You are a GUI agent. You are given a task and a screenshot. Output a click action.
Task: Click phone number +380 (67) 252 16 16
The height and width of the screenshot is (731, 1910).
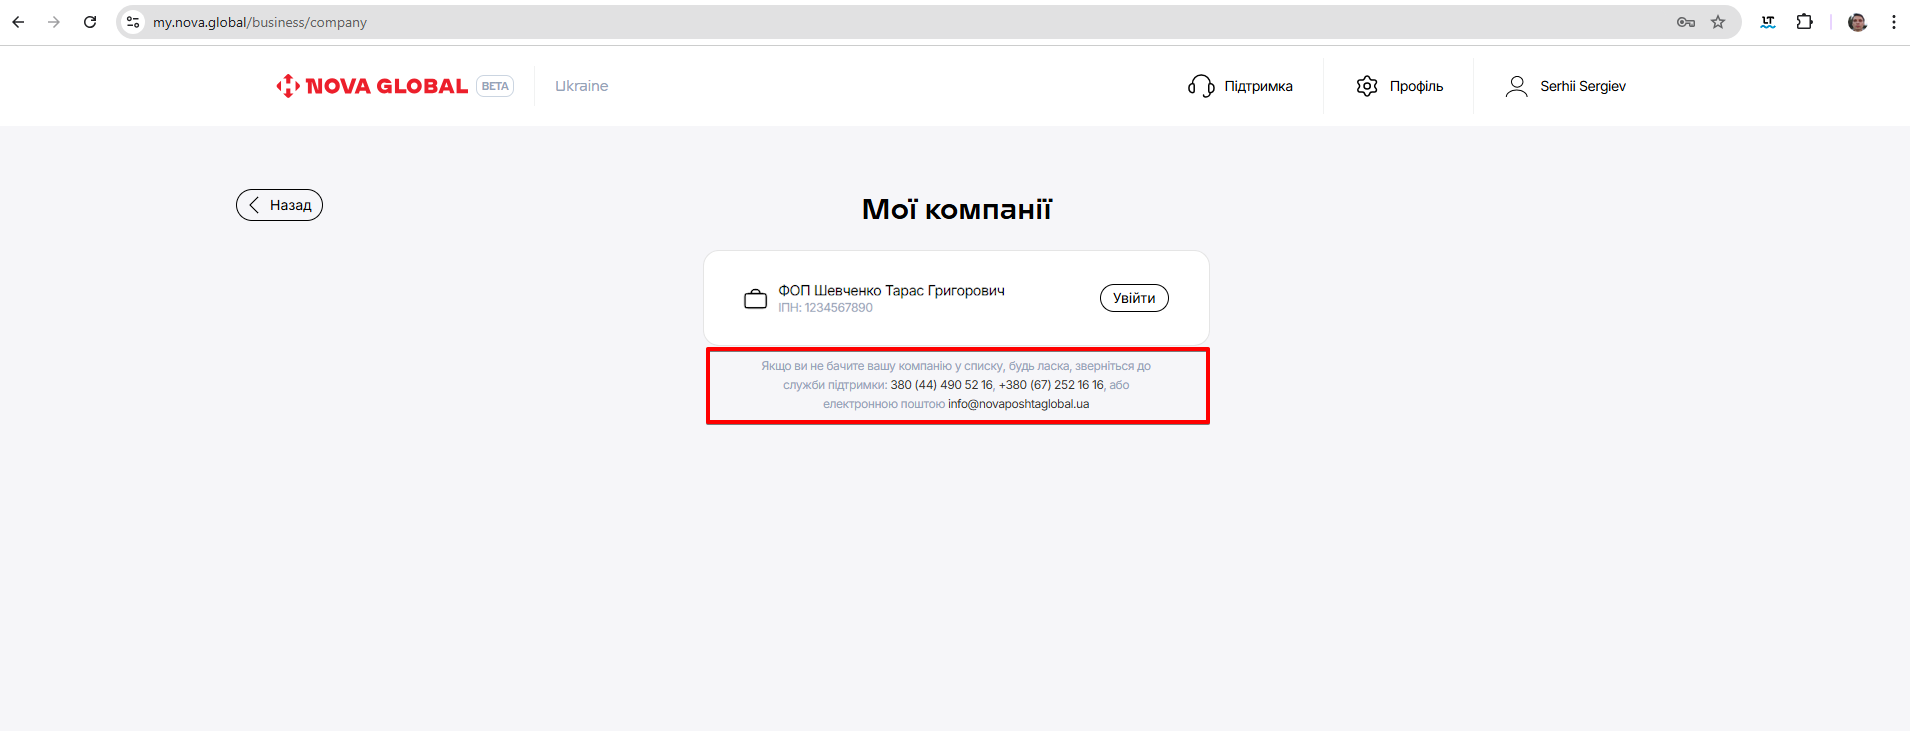click(x=1051, y=385)
